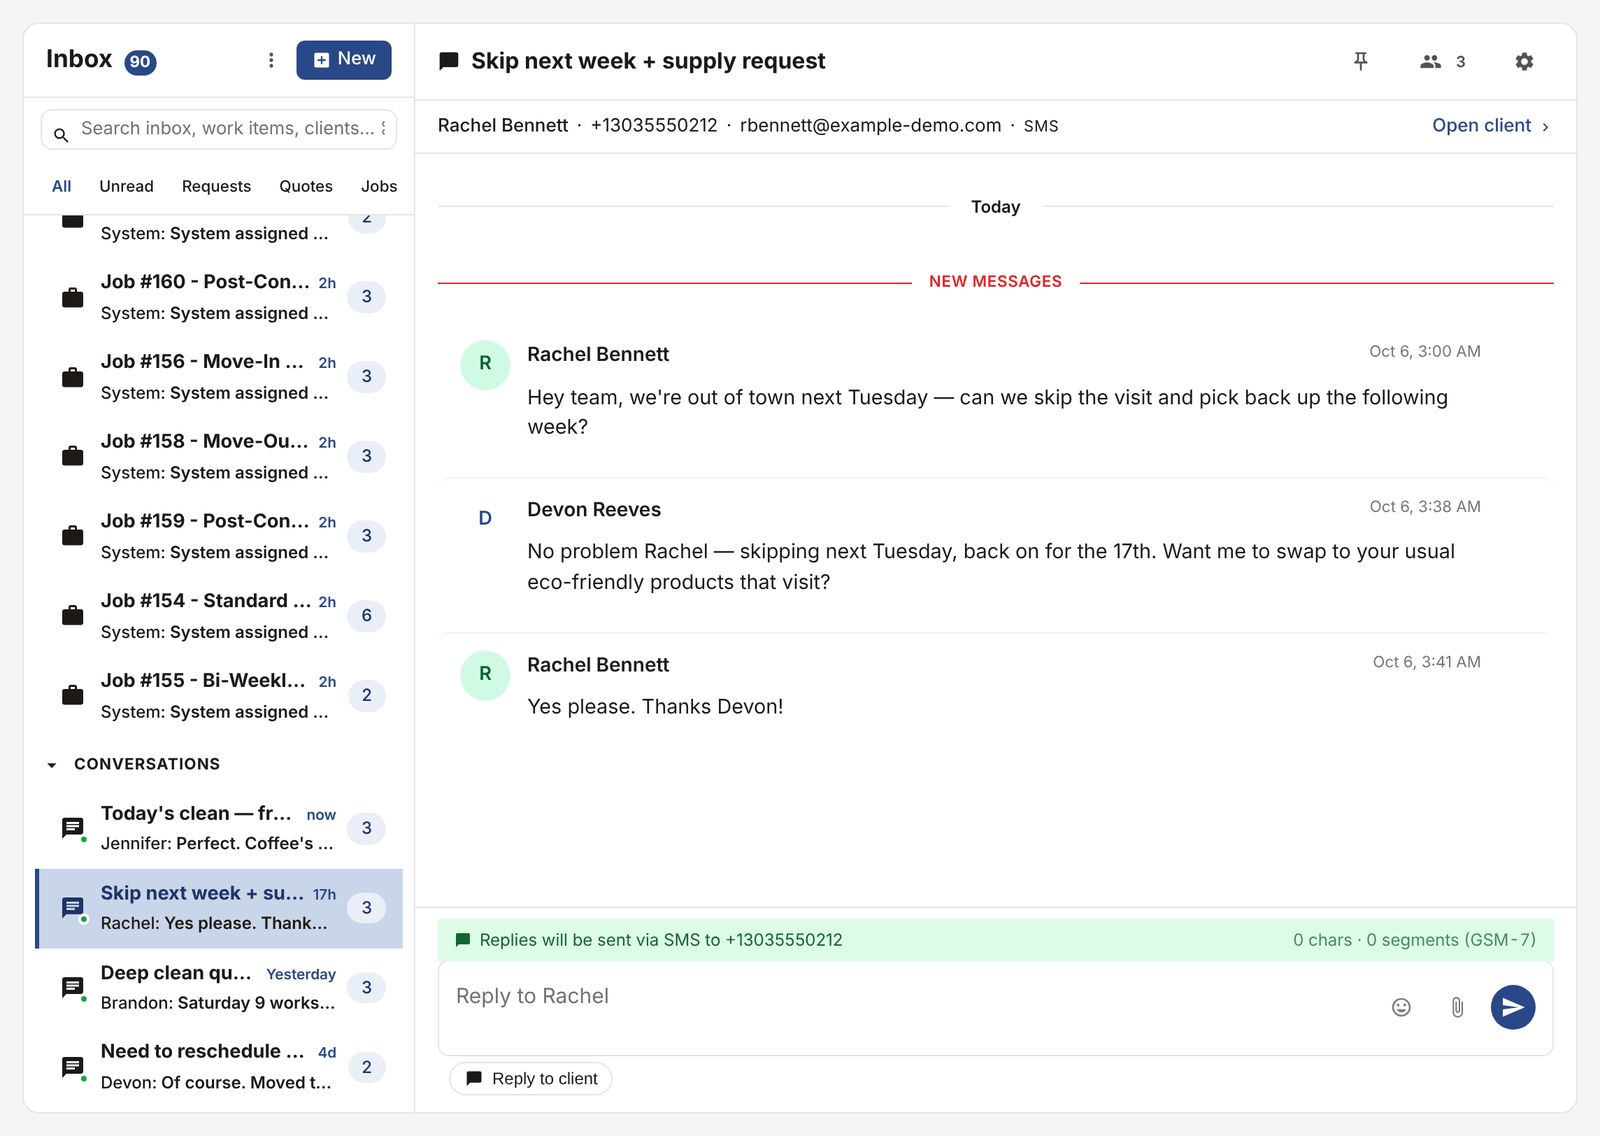
Task: Open the inbox three-dot options menu
Action: (271, 60)
